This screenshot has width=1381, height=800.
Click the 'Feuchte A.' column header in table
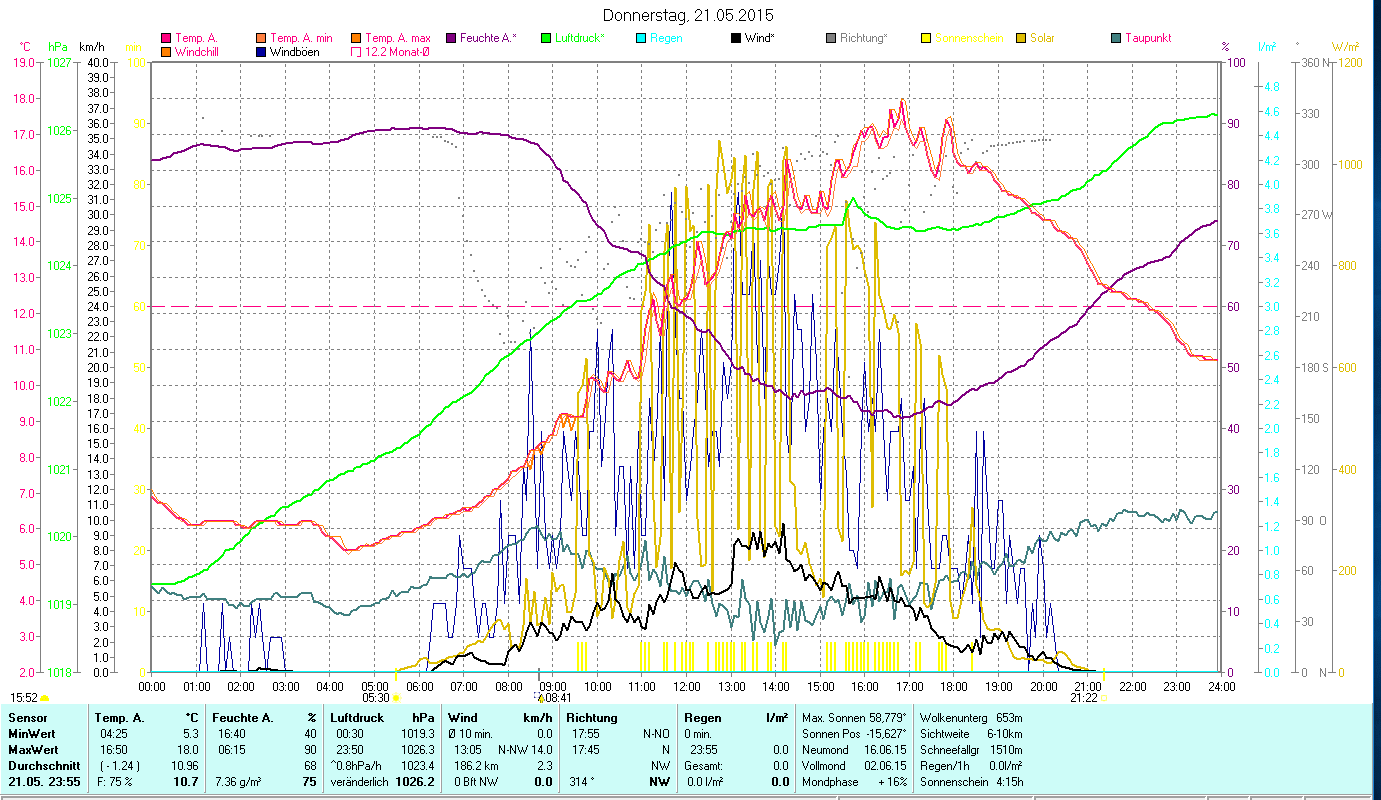[242, 718]
